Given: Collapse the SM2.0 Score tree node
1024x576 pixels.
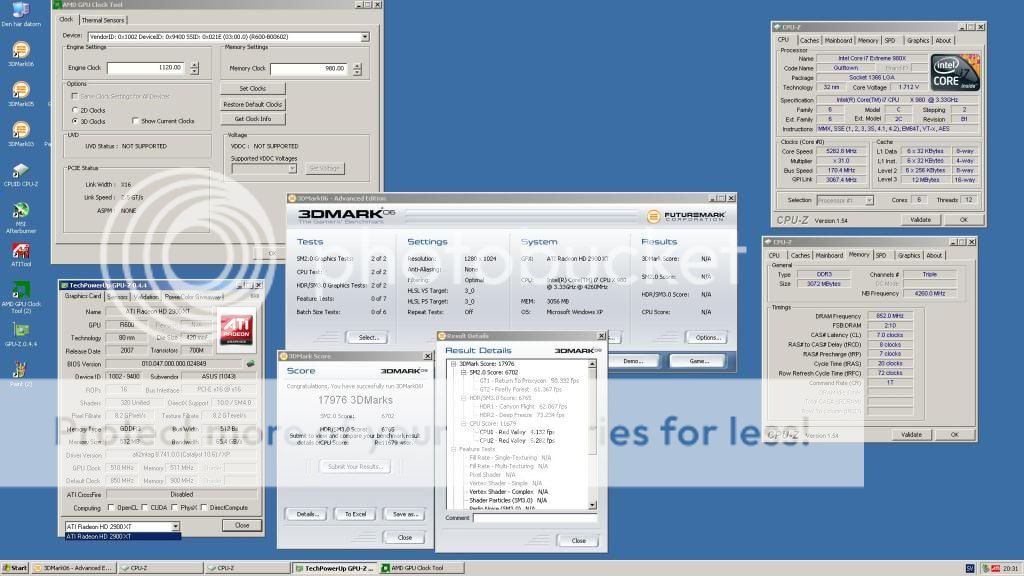Looking at the screenshot, I should [x=463, y=371].
